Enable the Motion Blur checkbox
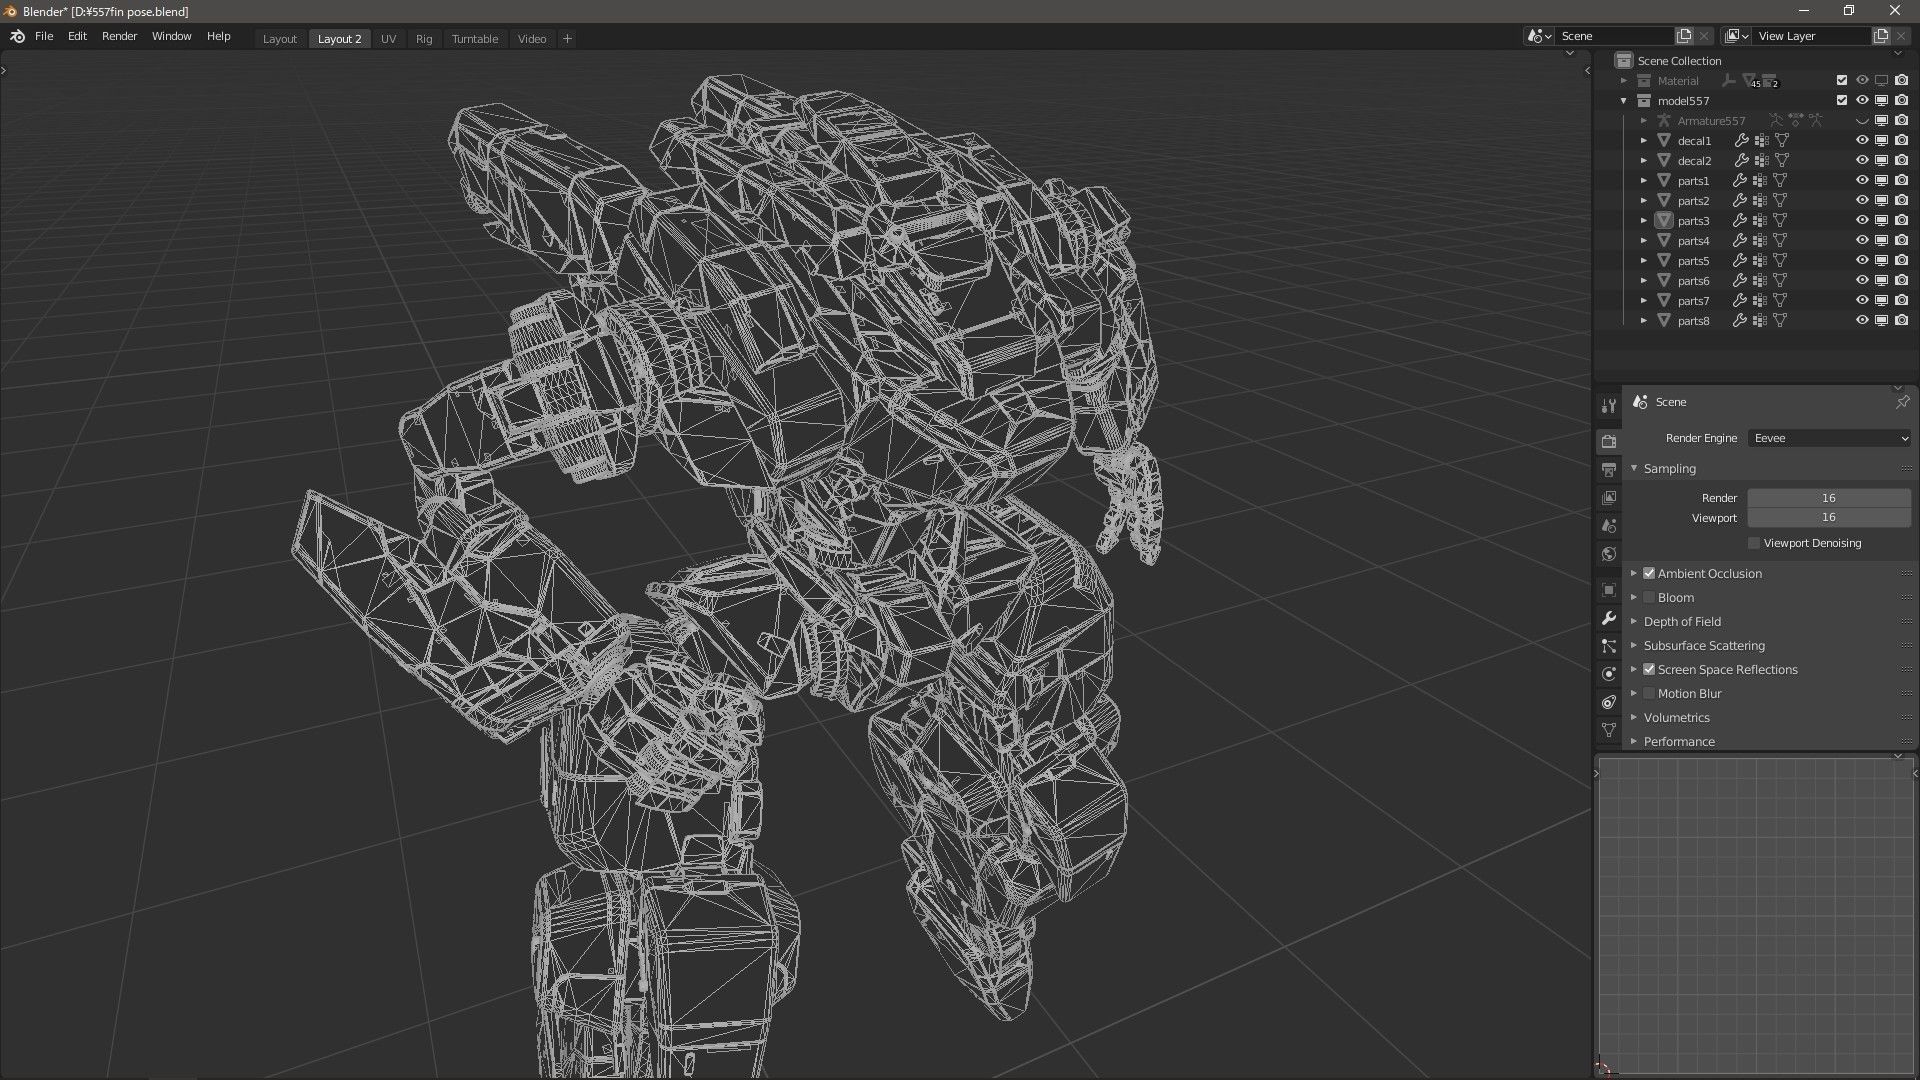This screenshot has width=1920, height=1080. [1649, 693]
